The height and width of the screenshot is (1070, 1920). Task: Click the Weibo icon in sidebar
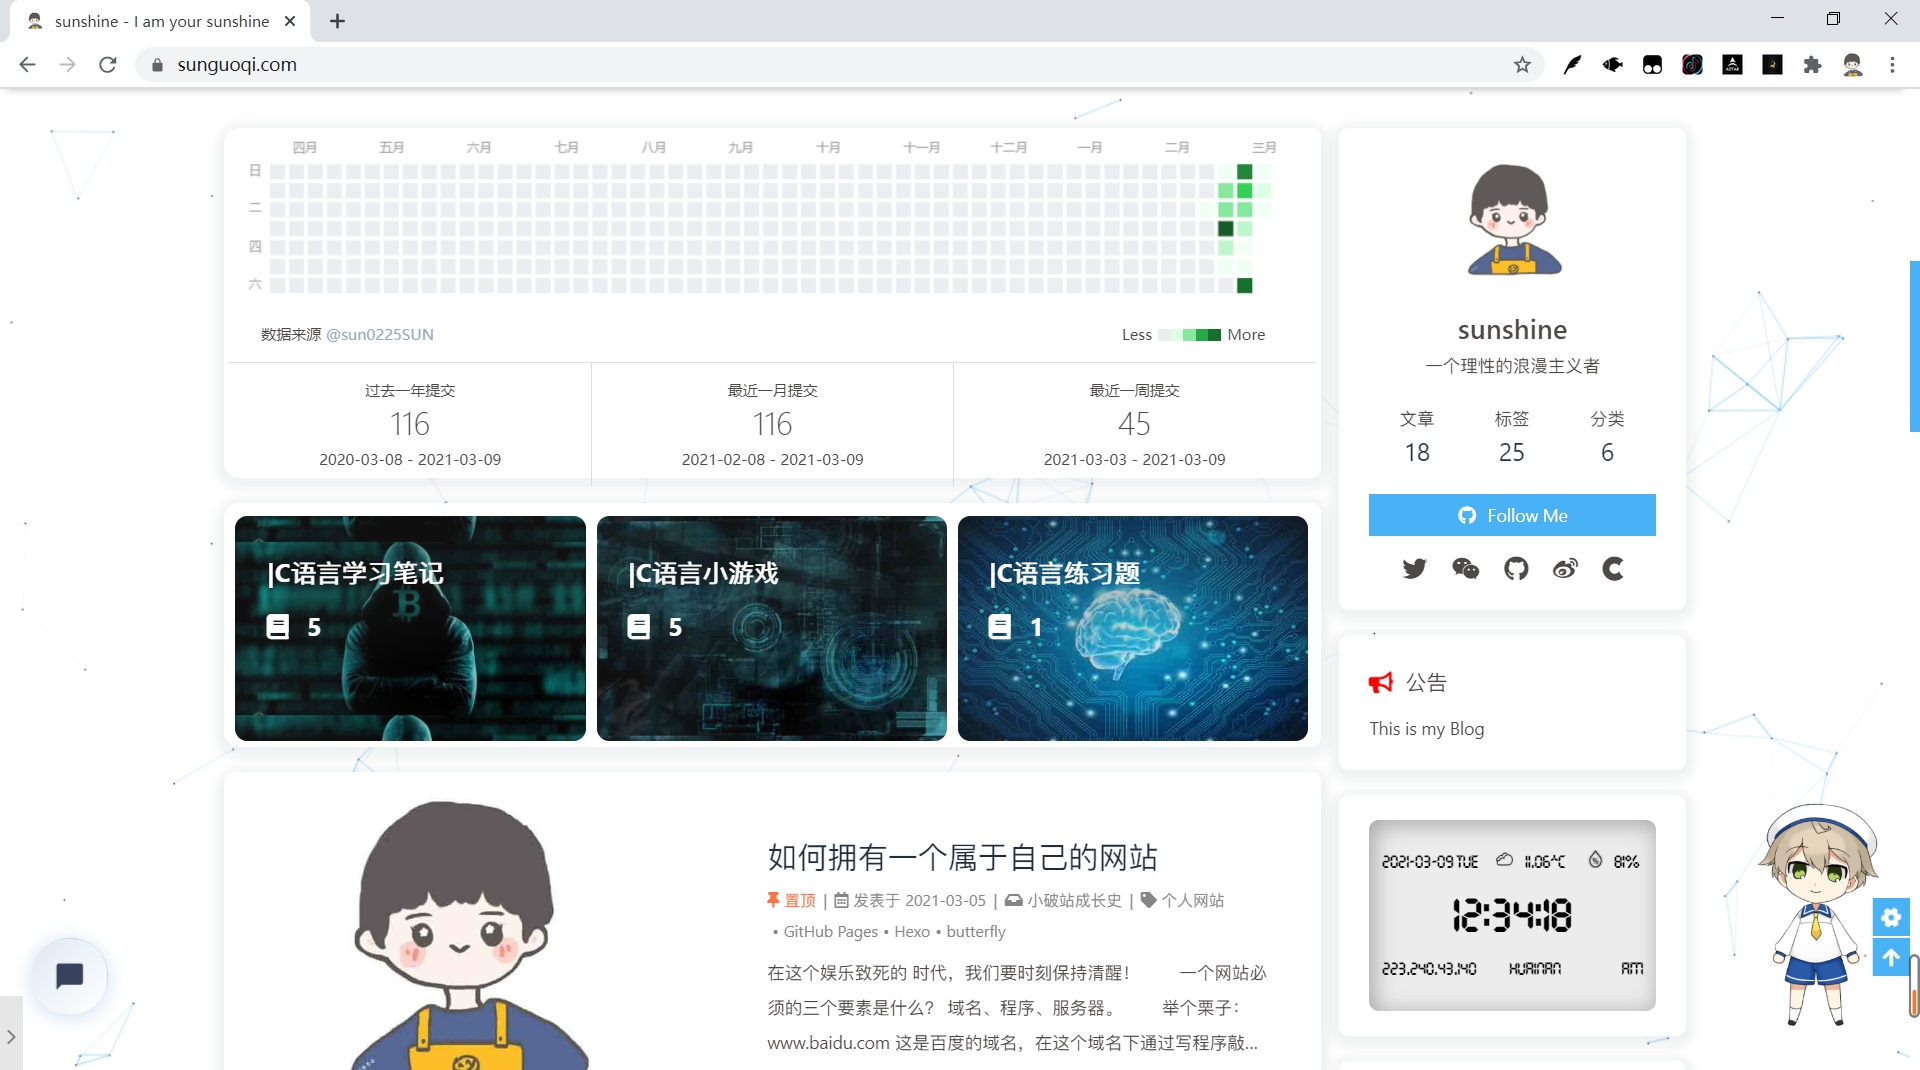1565,568
